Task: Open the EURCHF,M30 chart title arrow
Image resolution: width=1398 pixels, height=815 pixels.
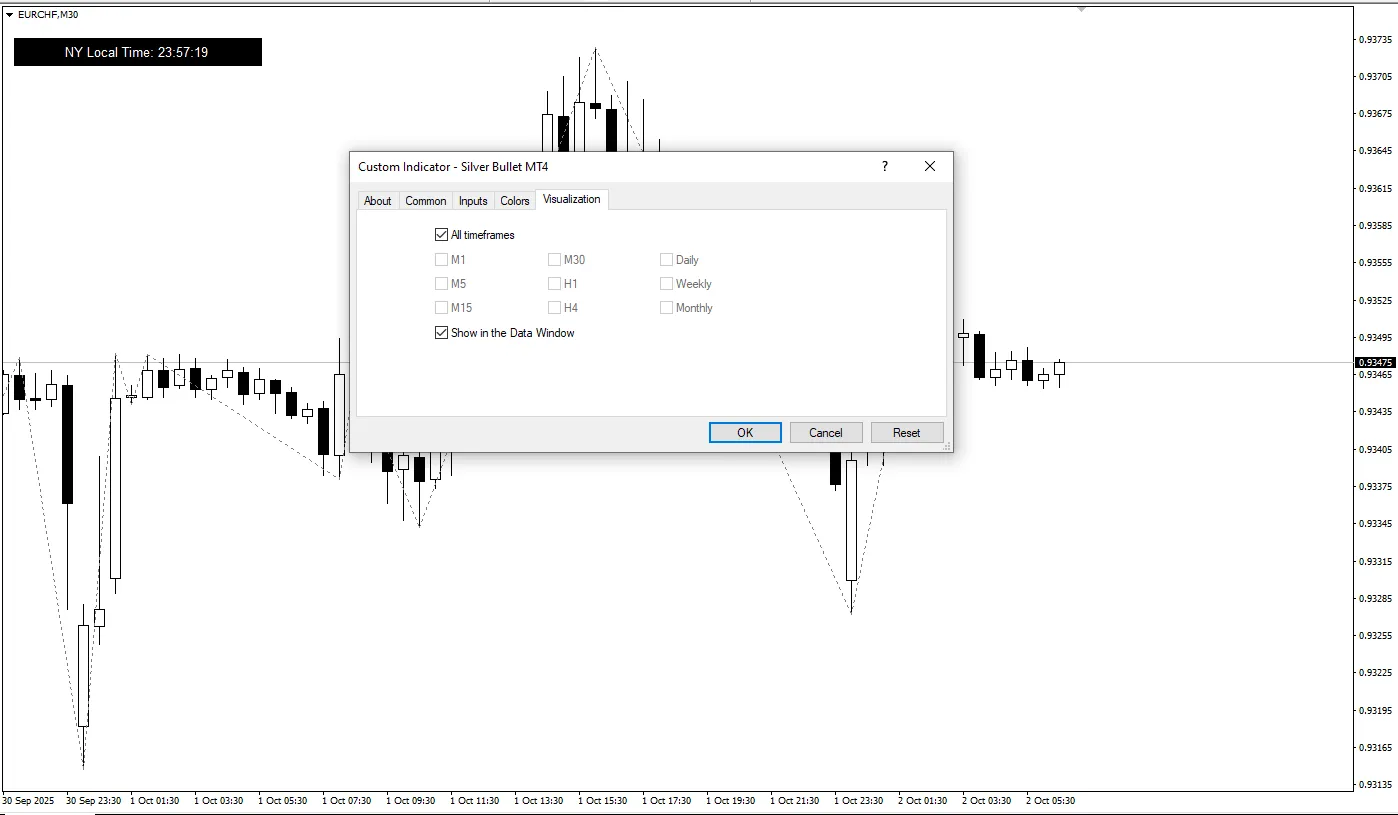Action: click(9, 15)
